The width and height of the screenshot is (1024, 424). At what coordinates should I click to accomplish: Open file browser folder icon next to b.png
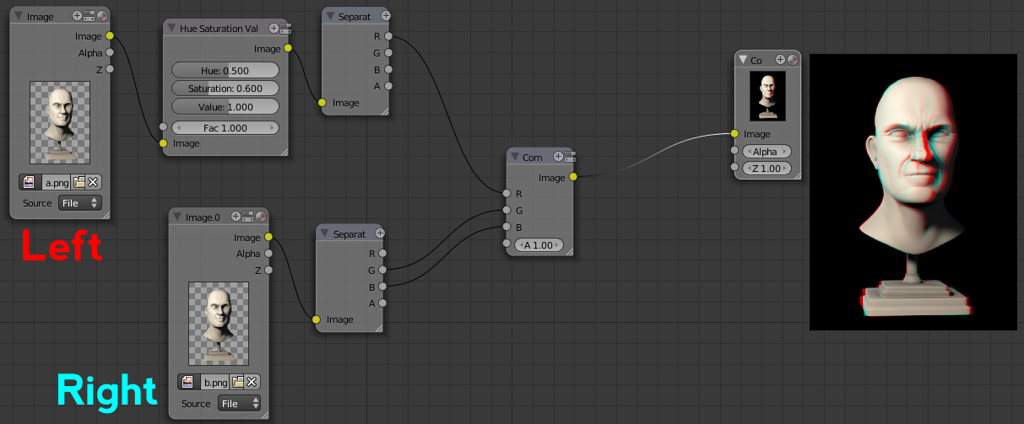click(238, 382)
